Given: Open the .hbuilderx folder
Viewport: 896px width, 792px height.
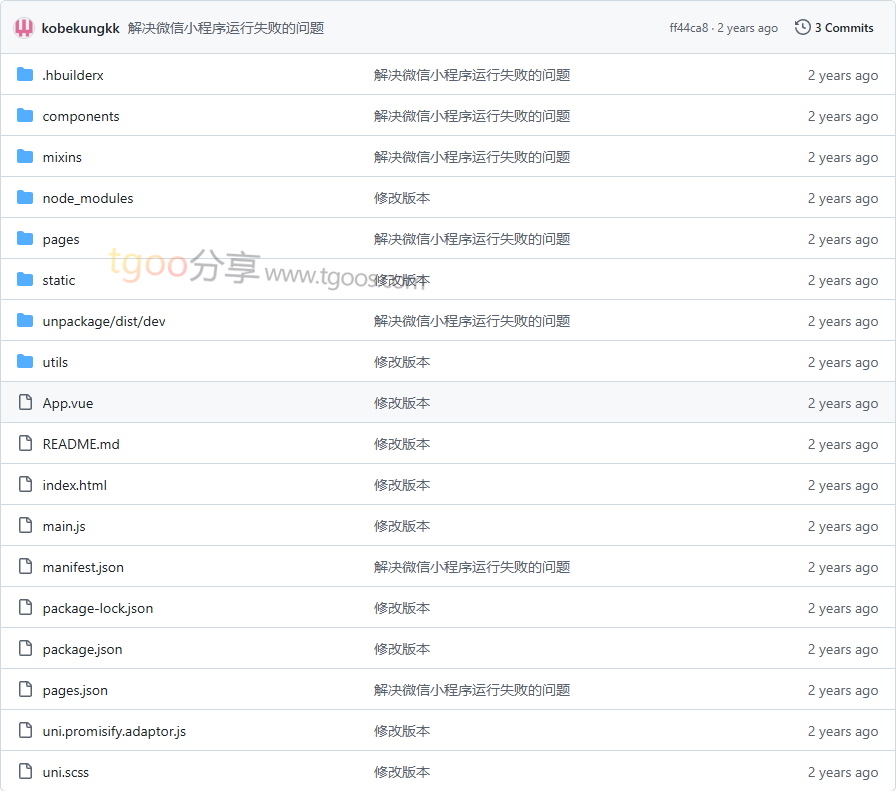Looking at the screenshot, I should [73, 75].
